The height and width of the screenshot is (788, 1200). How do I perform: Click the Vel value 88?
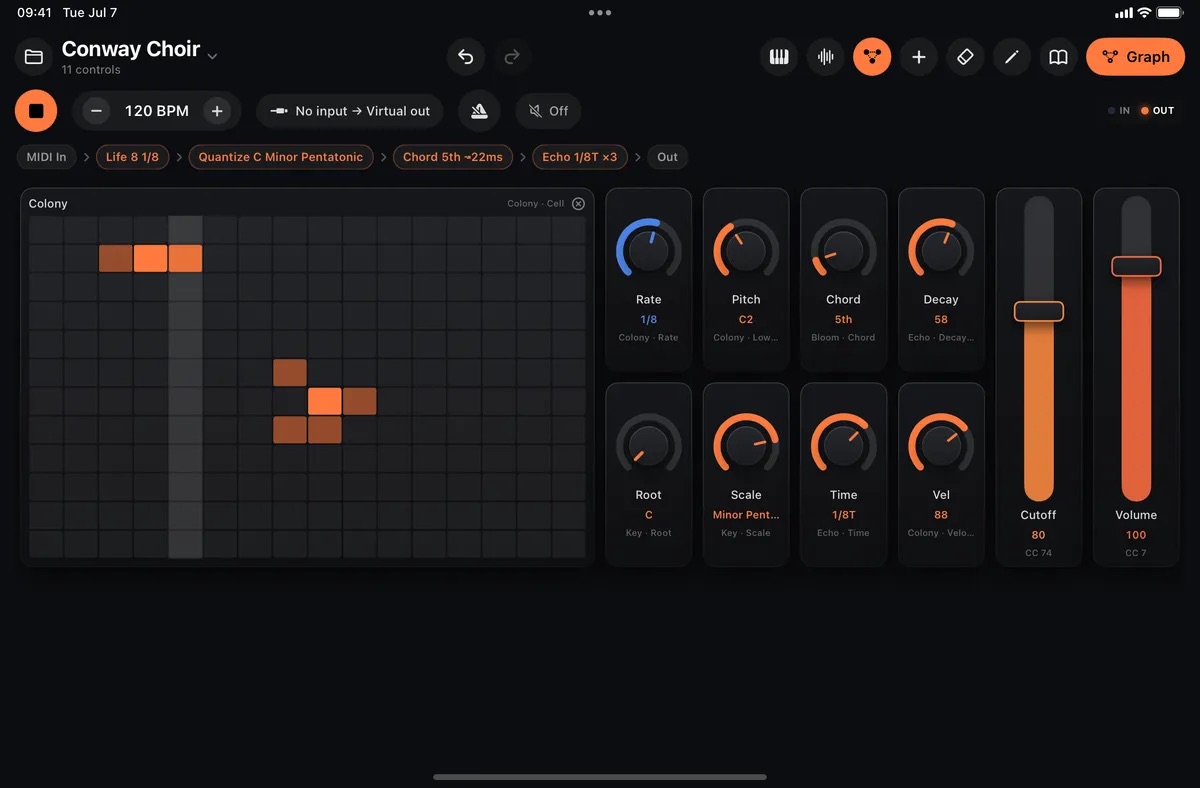coord(941,515)
